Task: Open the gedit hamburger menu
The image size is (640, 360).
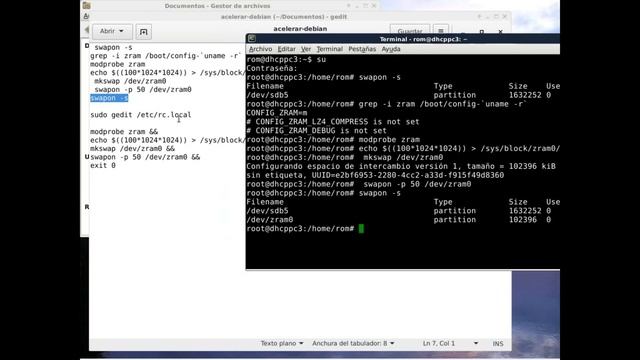Action: tap(441, 31)
